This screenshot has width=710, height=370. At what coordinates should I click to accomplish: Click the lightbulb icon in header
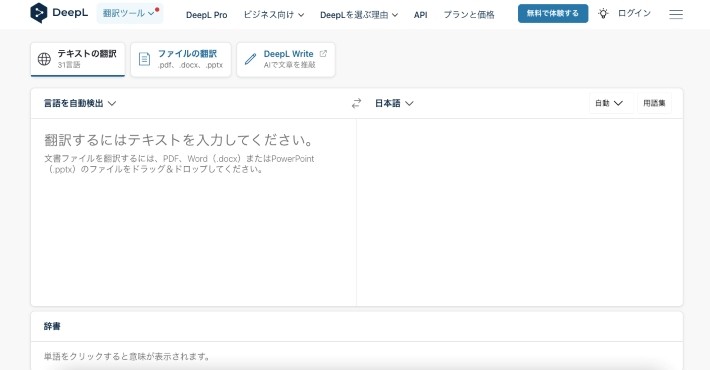tap(603, 14)
